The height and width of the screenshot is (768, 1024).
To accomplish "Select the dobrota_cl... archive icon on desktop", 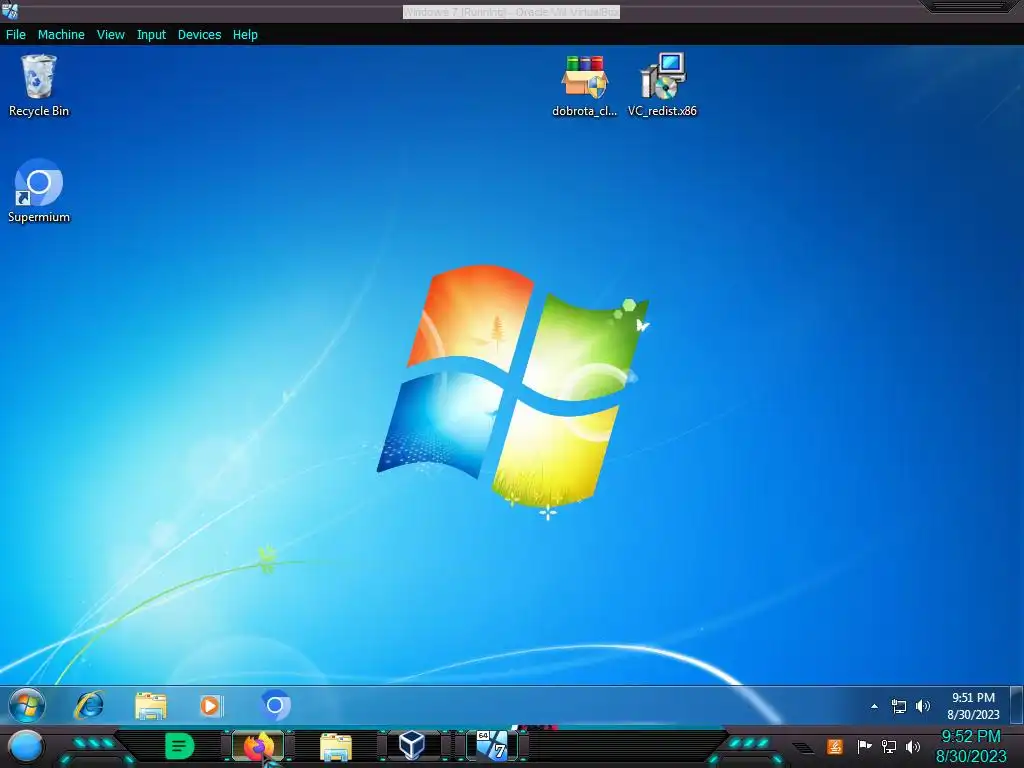I will 584,86.
